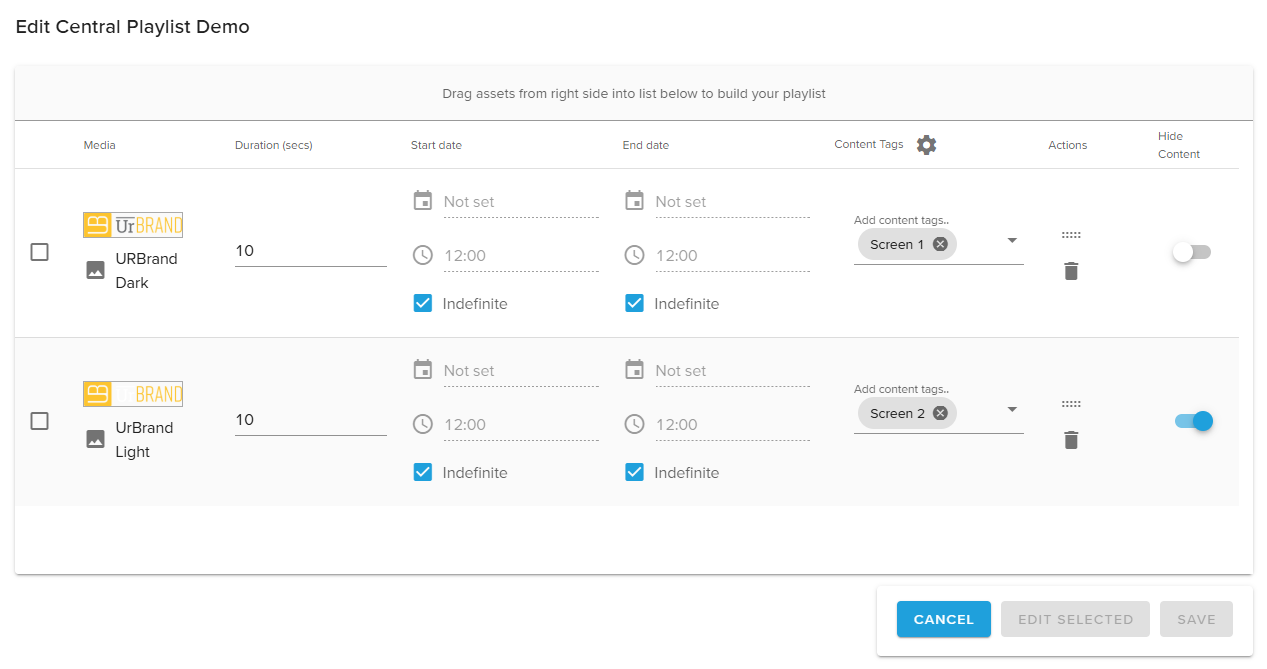Open end time clock for UrBrand Light
Image resolution: width=1267 pixels, height=669 pixels.
[x=634, y=424]
